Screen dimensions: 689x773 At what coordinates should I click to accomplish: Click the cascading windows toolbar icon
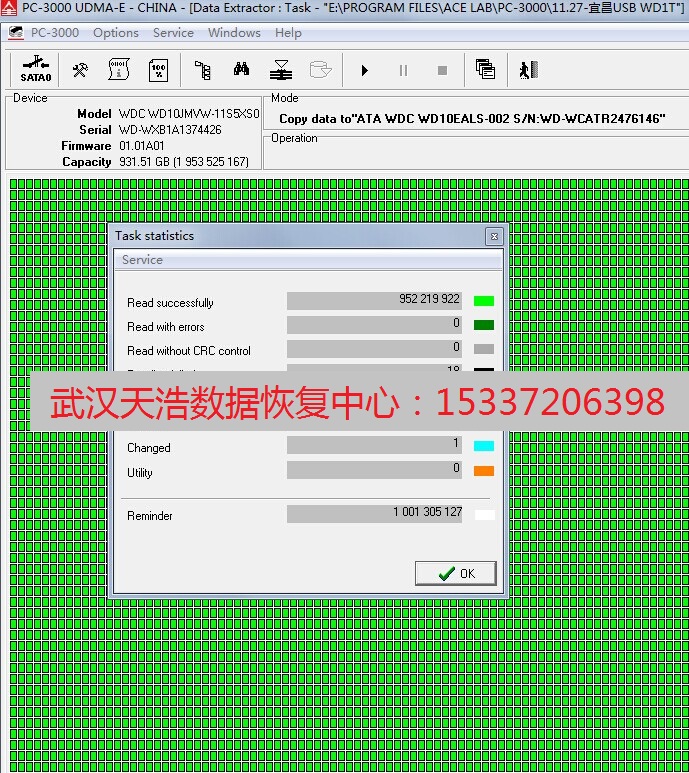pos(486,70)
